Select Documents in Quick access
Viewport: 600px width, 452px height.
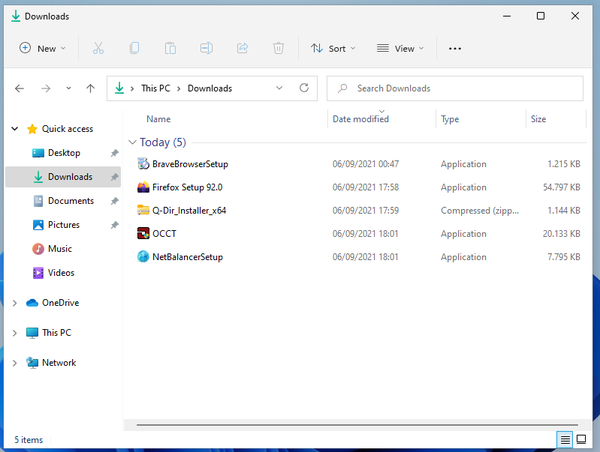point(70,201)
